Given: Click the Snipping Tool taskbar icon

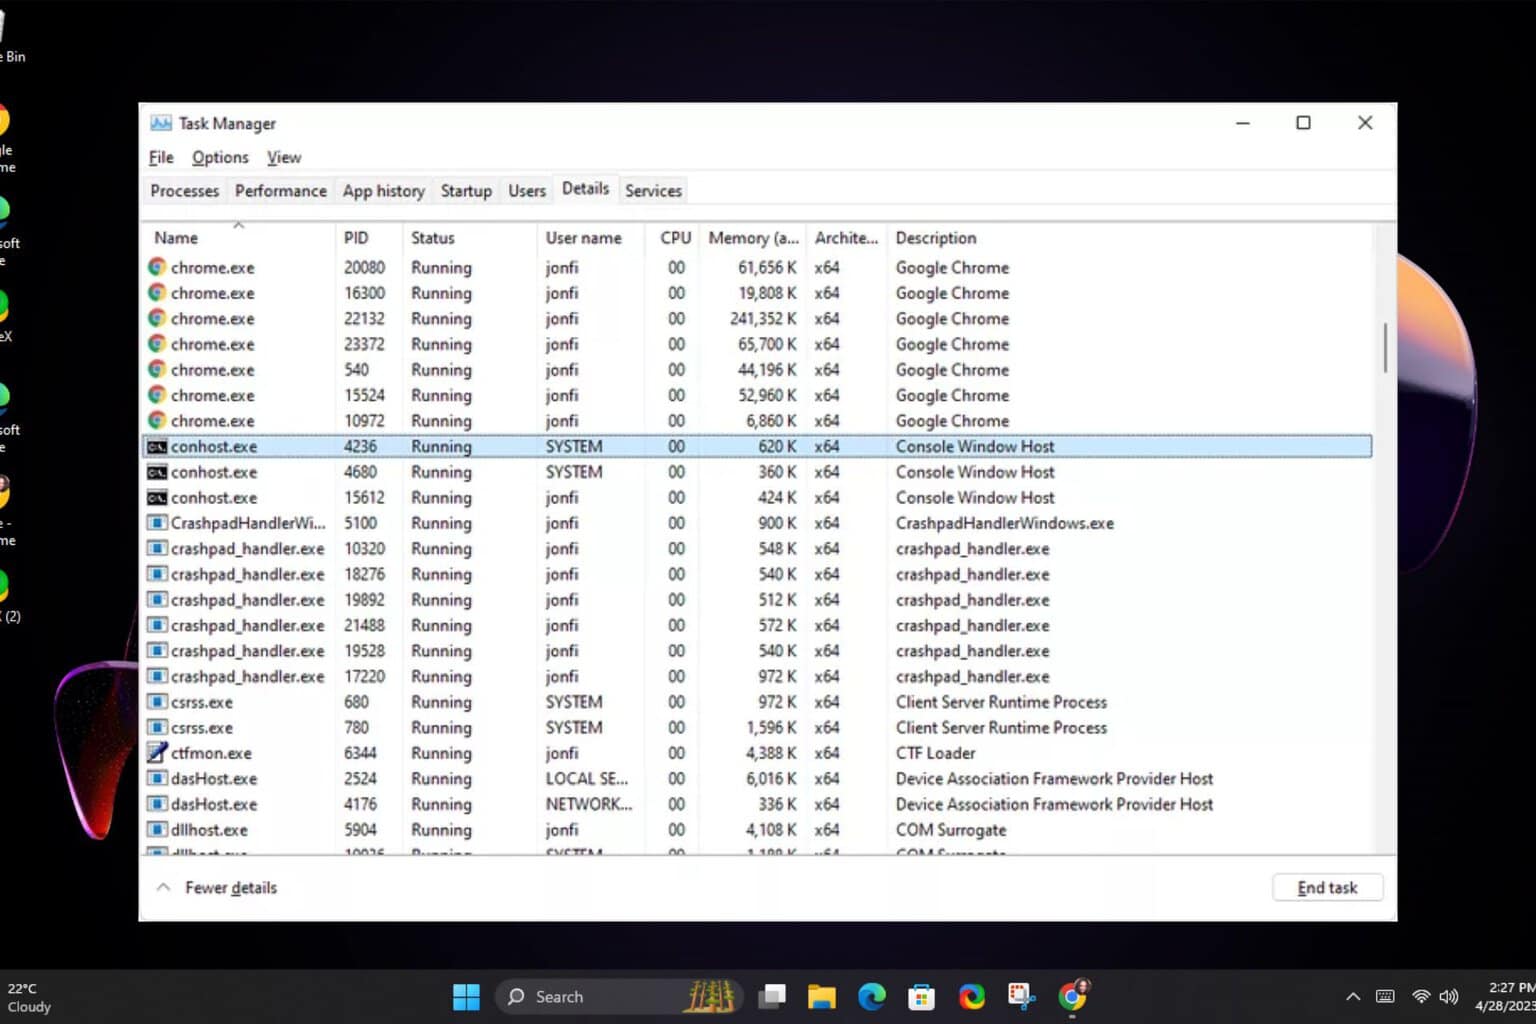Looking at the screenshot, I should [1021, 996].
